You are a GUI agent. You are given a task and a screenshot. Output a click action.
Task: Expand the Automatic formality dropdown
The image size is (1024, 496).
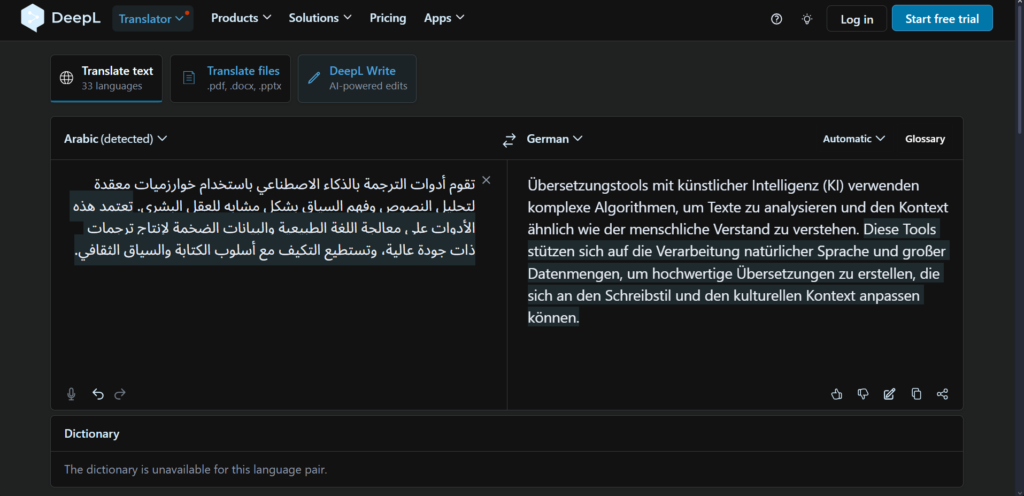pos(854,138)
